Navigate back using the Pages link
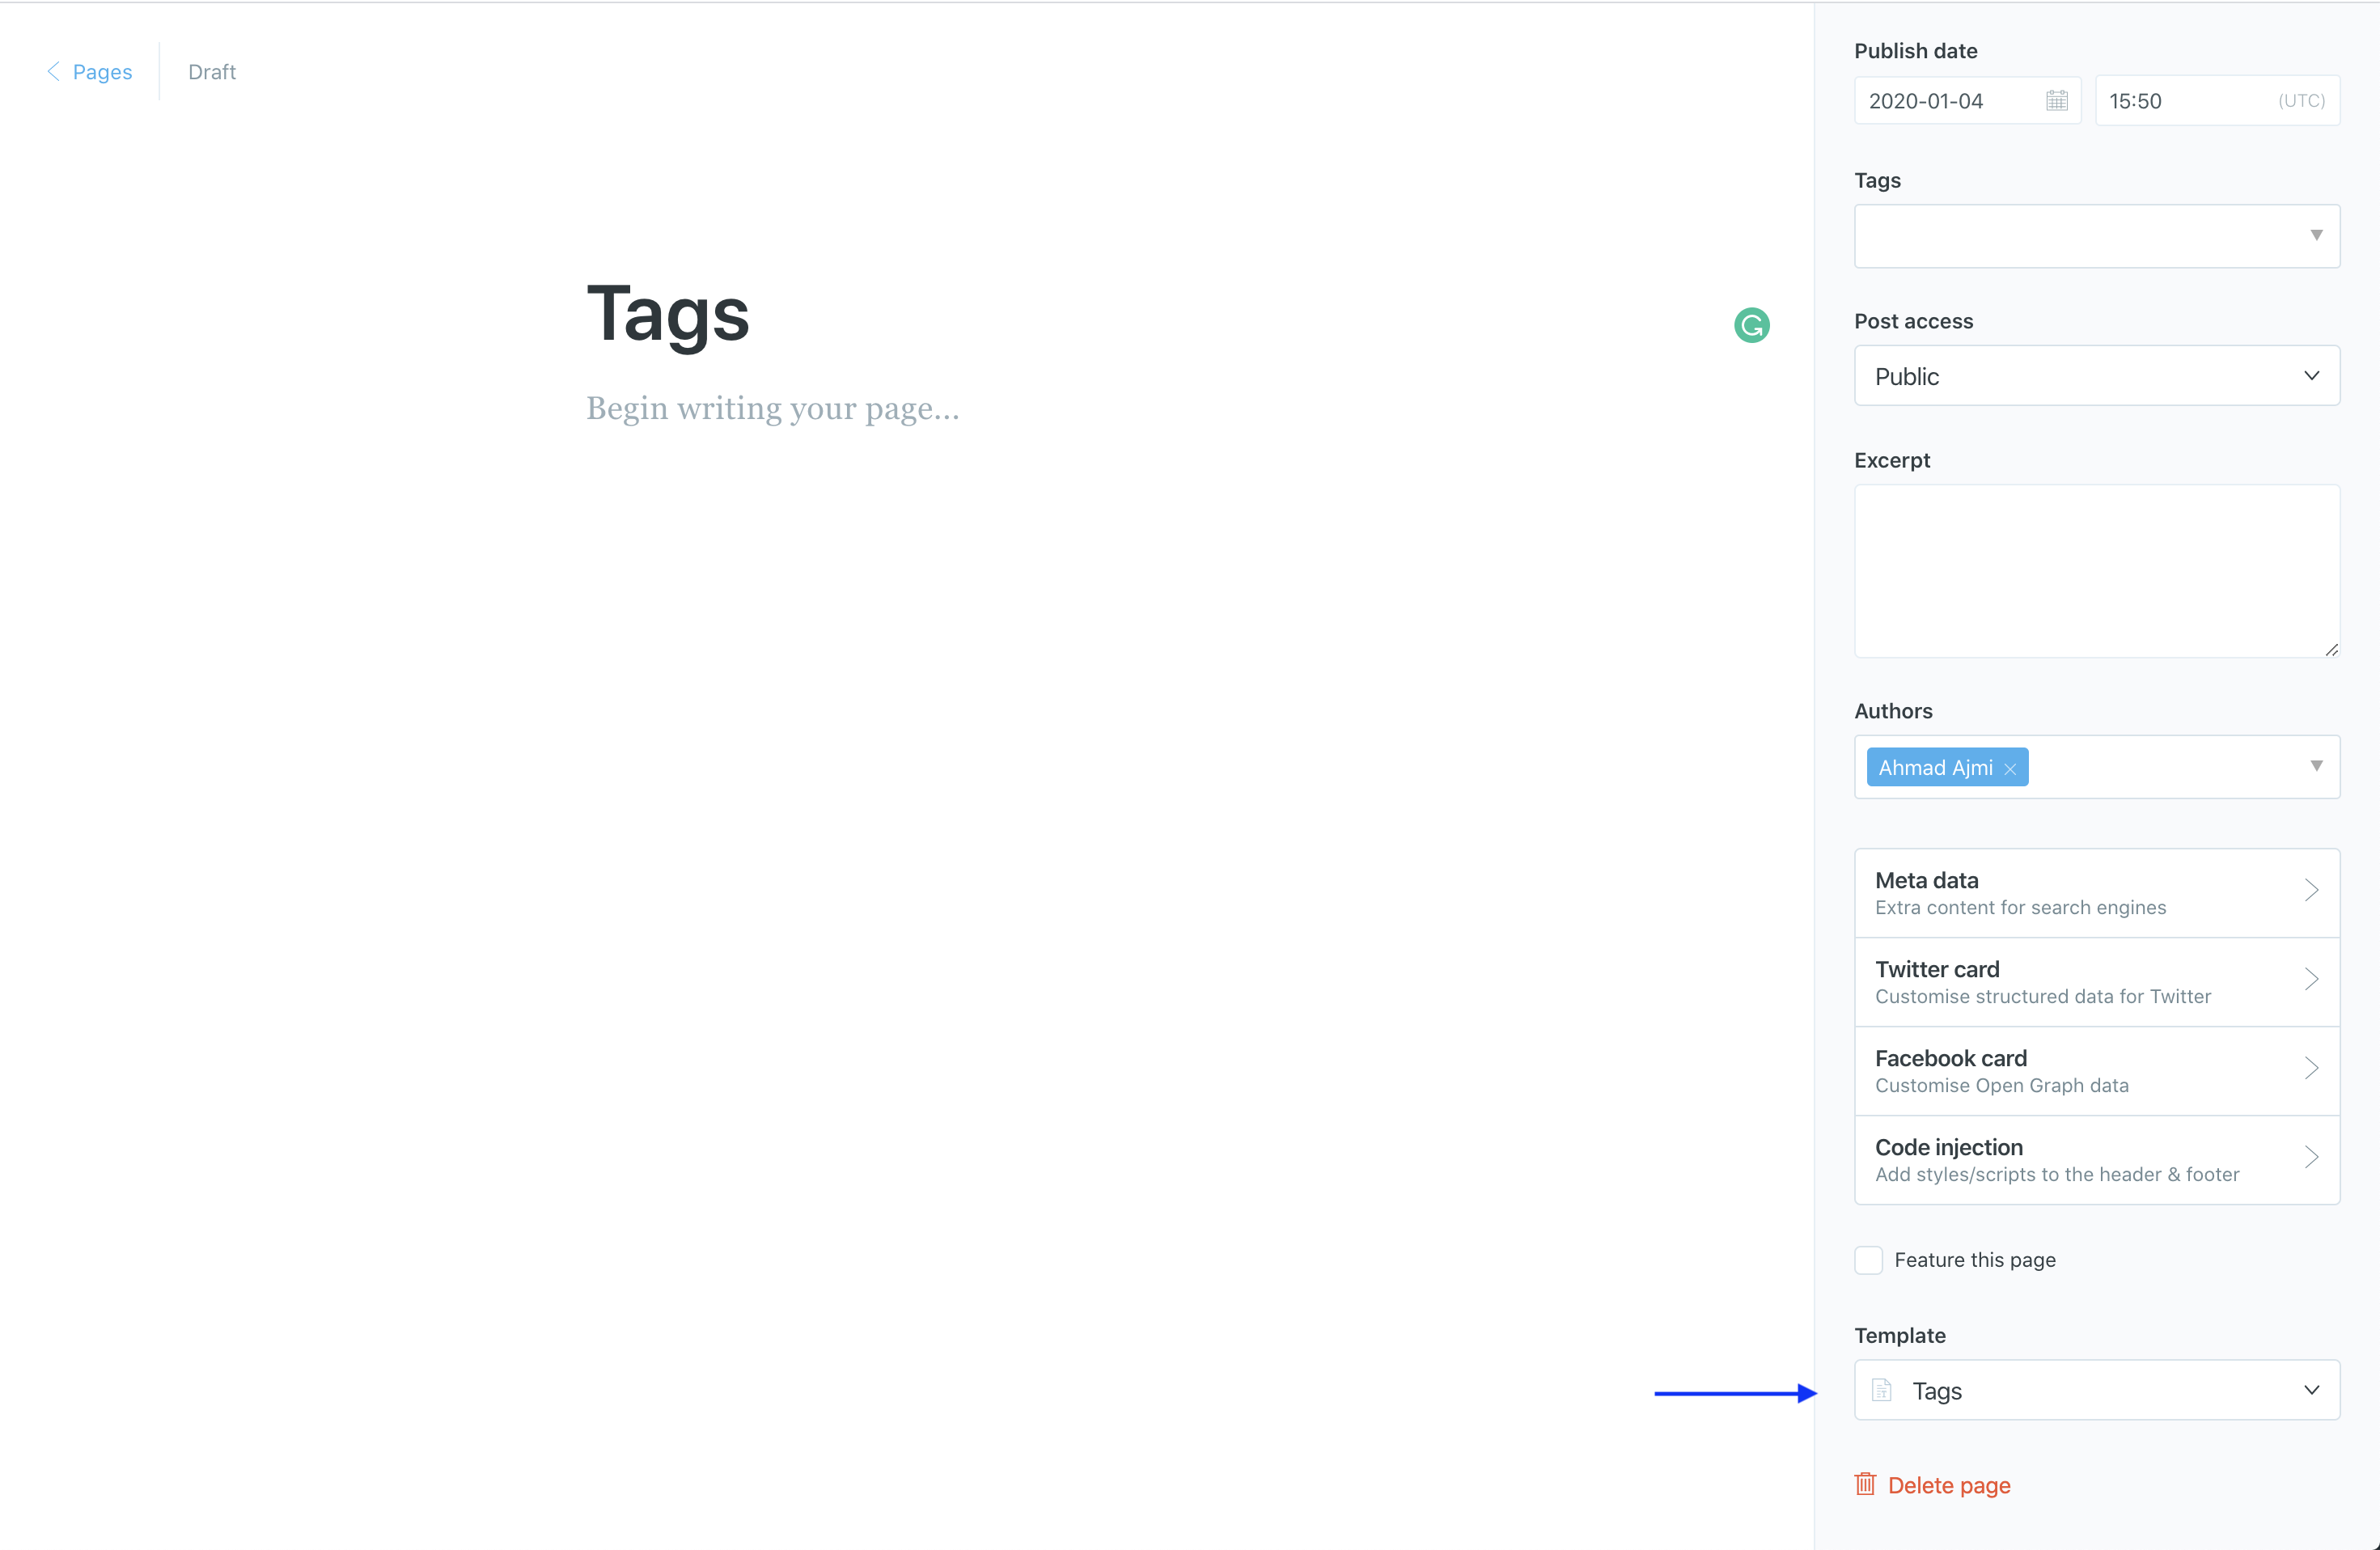Screen dimensions: 2380x1550 (x=100, y=71)
